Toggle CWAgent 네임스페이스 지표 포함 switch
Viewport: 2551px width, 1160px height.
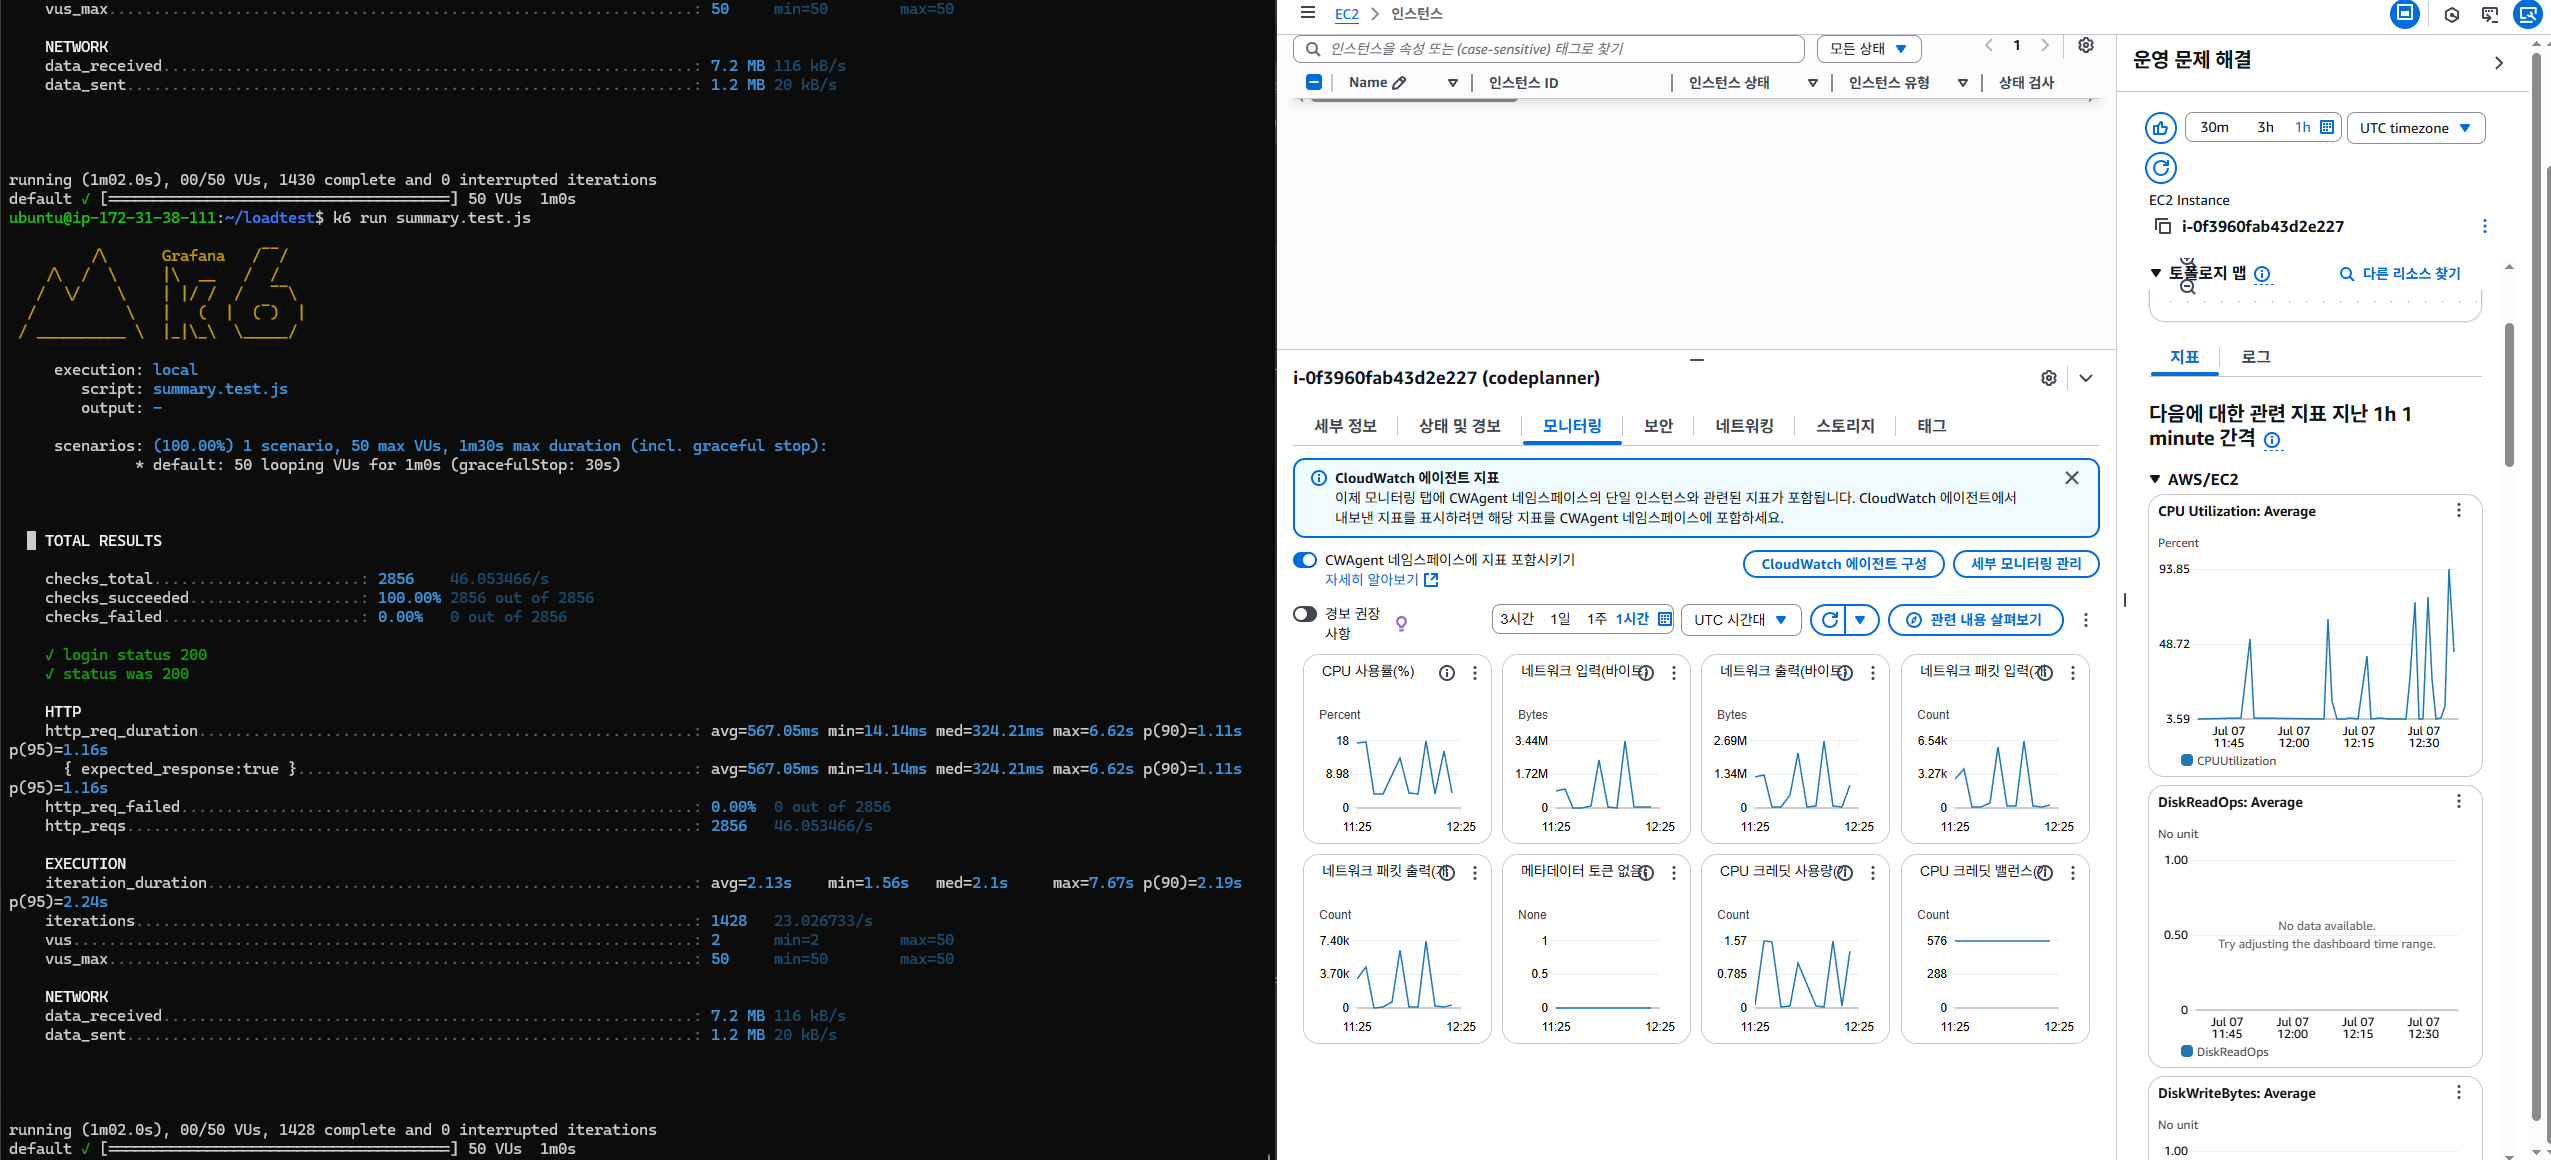(x=1305, y=560)
